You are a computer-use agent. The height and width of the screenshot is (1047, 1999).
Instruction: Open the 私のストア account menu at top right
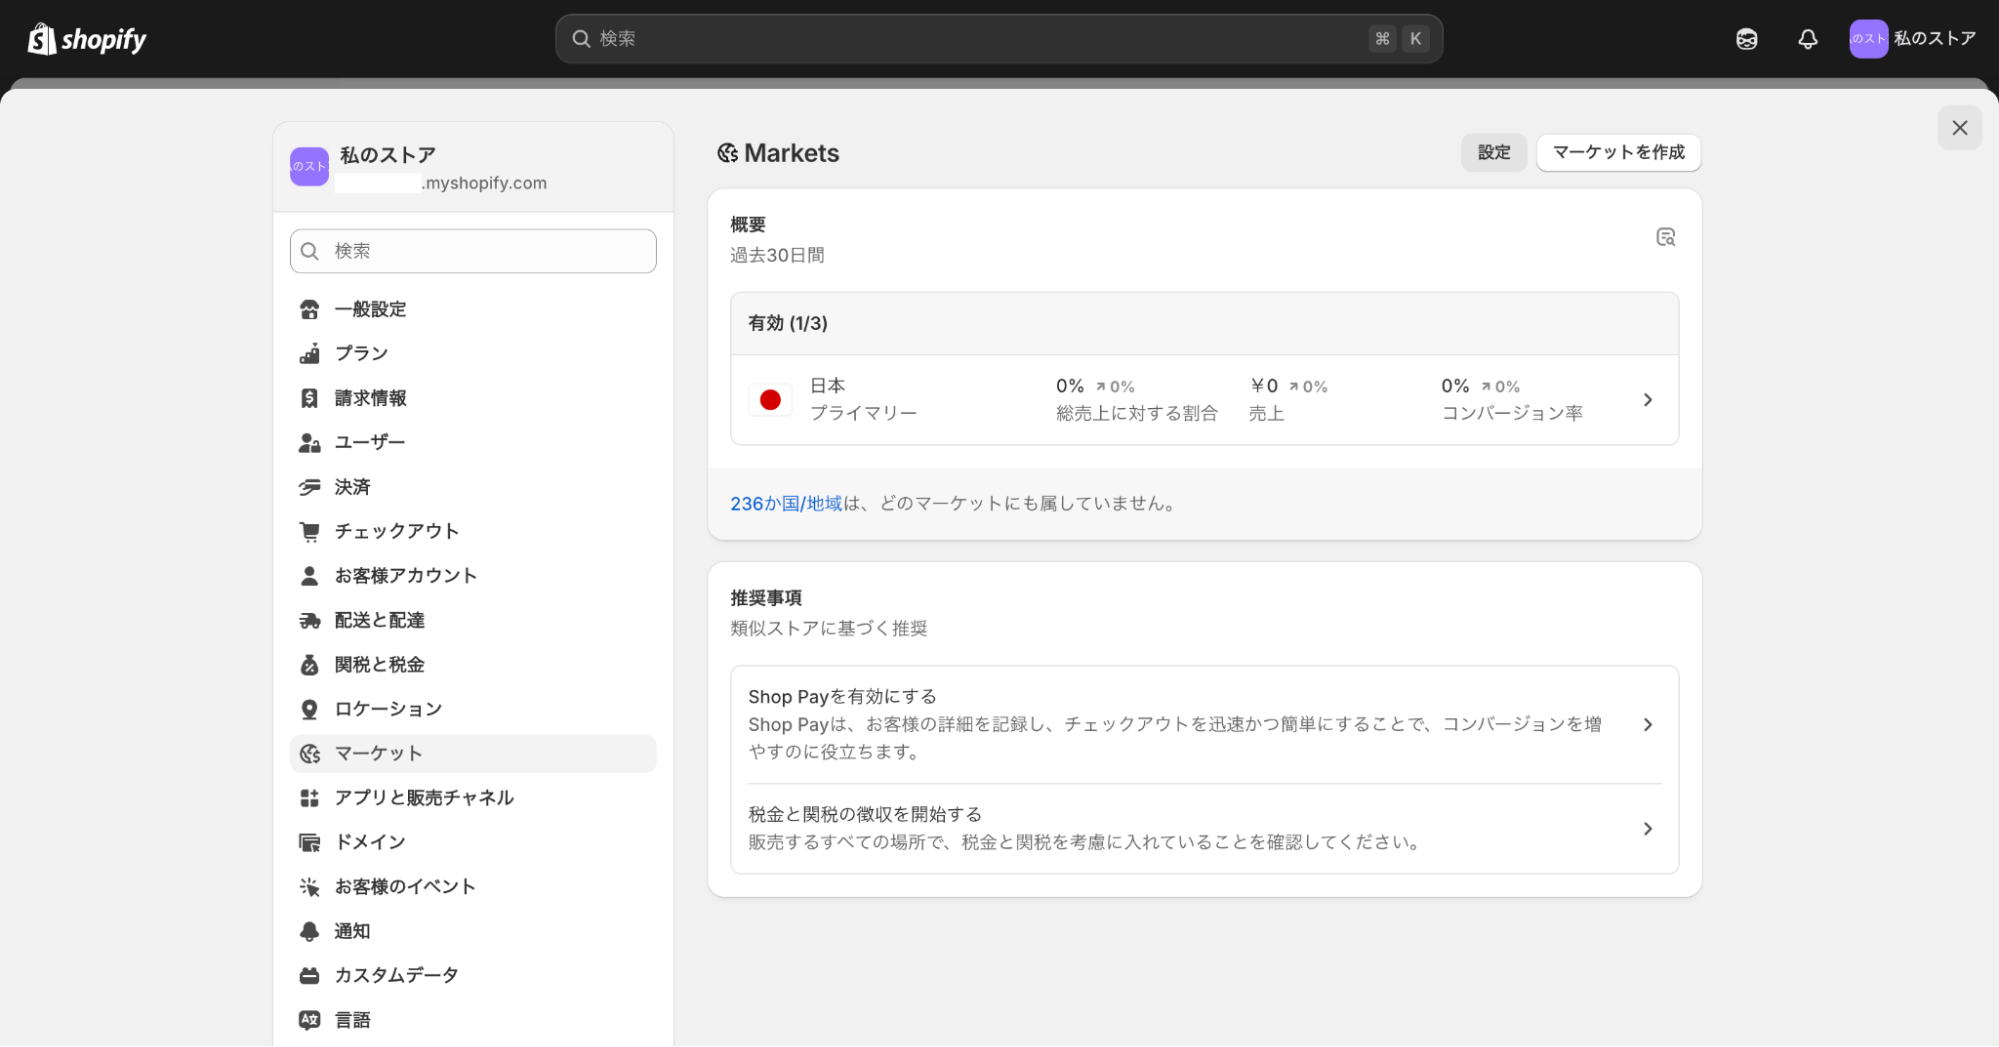(x=1911, y=39)
